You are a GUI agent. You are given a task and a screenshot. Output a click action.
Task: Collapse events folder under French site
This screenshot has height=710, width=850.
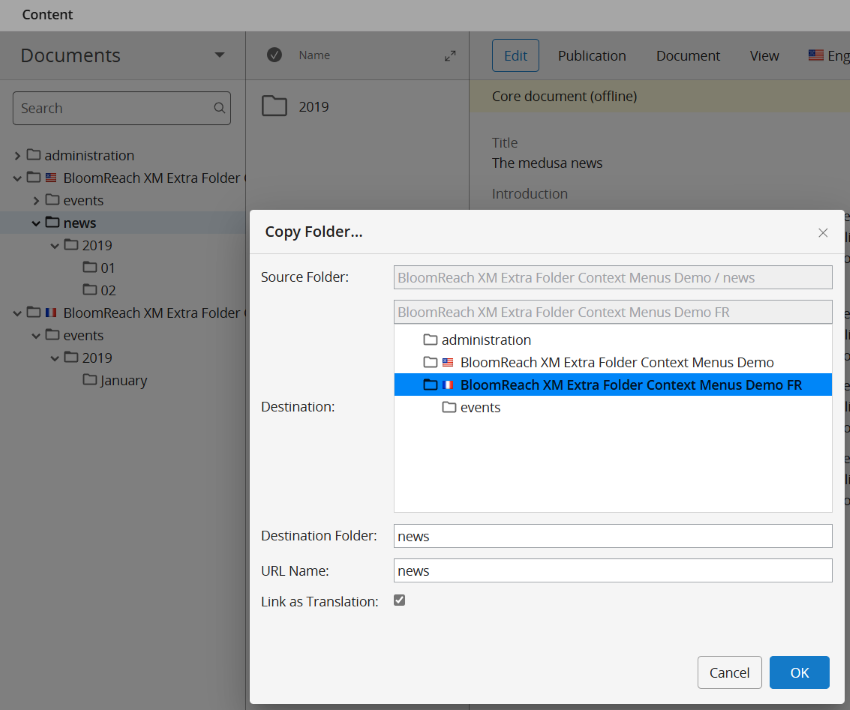36,336
